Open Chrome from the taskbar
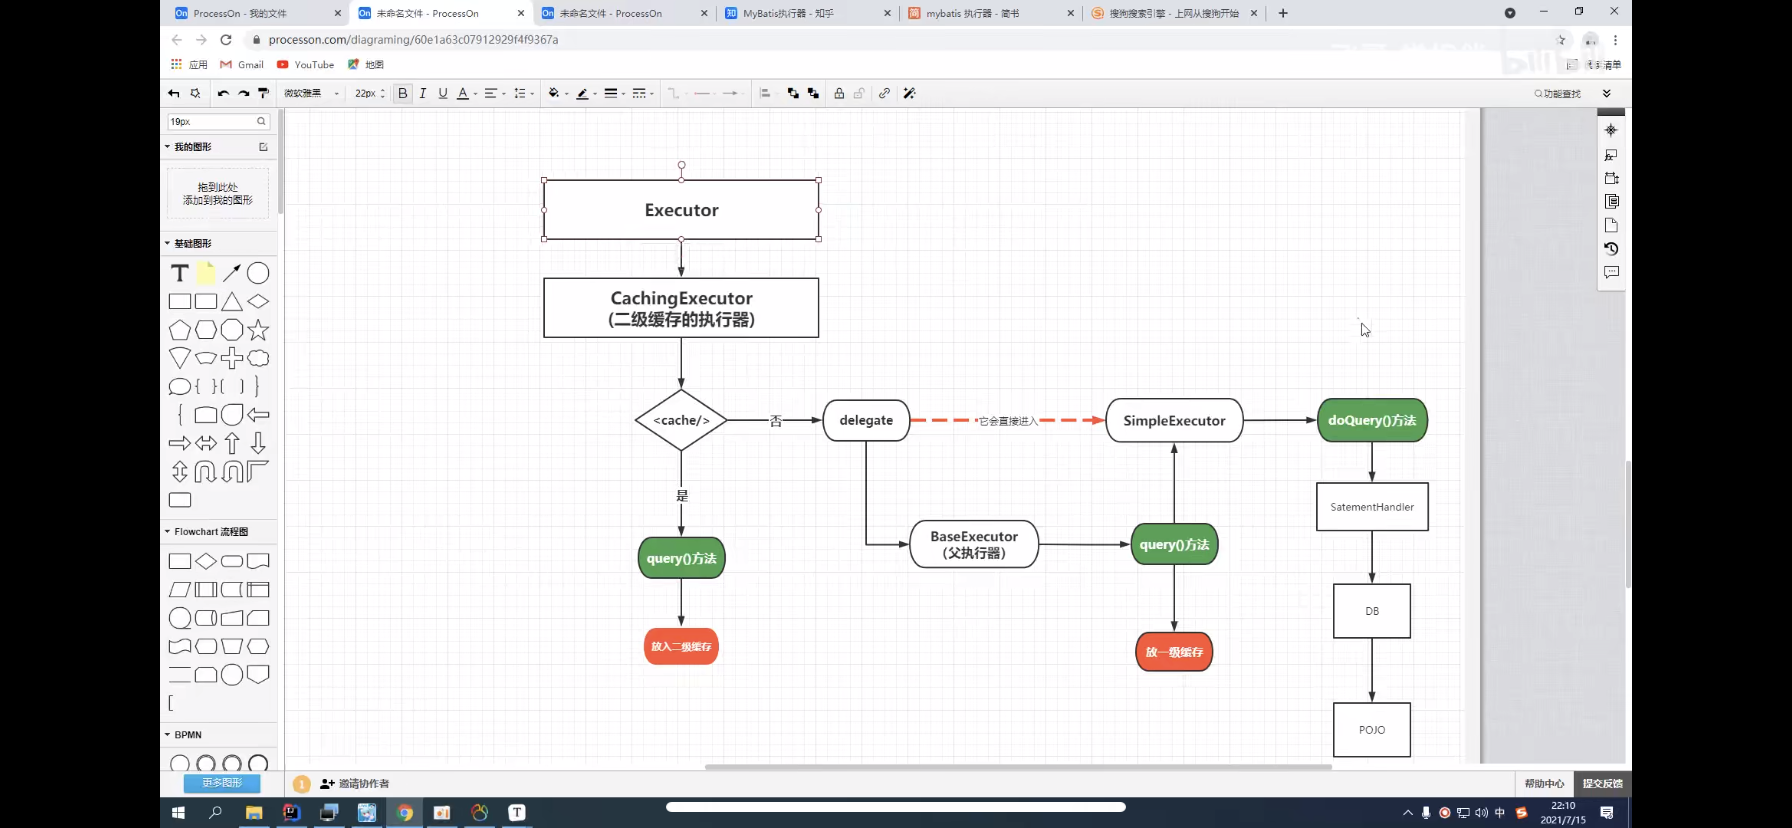1792x828 pixels. tap(404, 813)
